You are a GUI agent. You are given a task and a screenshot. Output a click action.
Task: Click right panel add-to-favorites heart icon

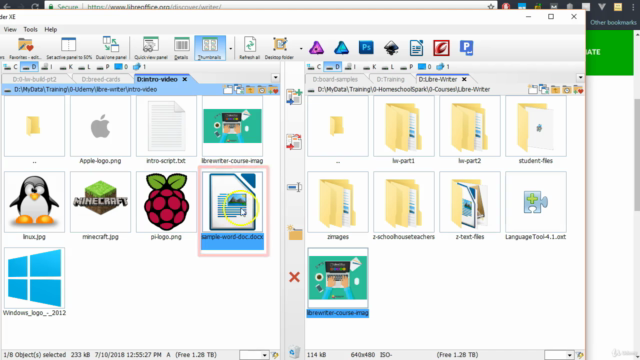tap(578, 89)
